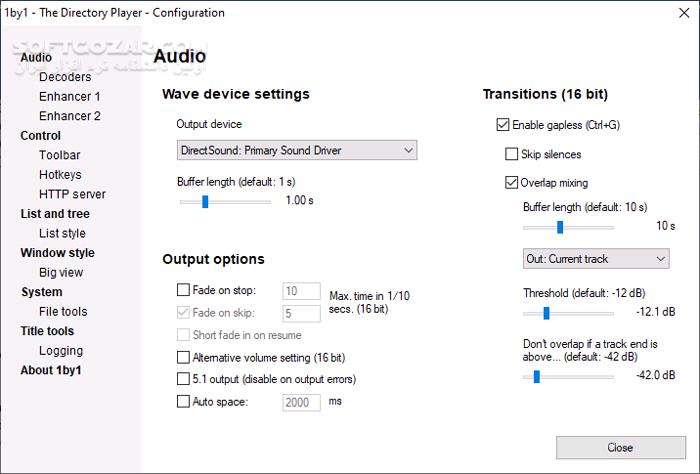
Task: Disable the Enable gapless checkbox
Action: pos(503,125)
